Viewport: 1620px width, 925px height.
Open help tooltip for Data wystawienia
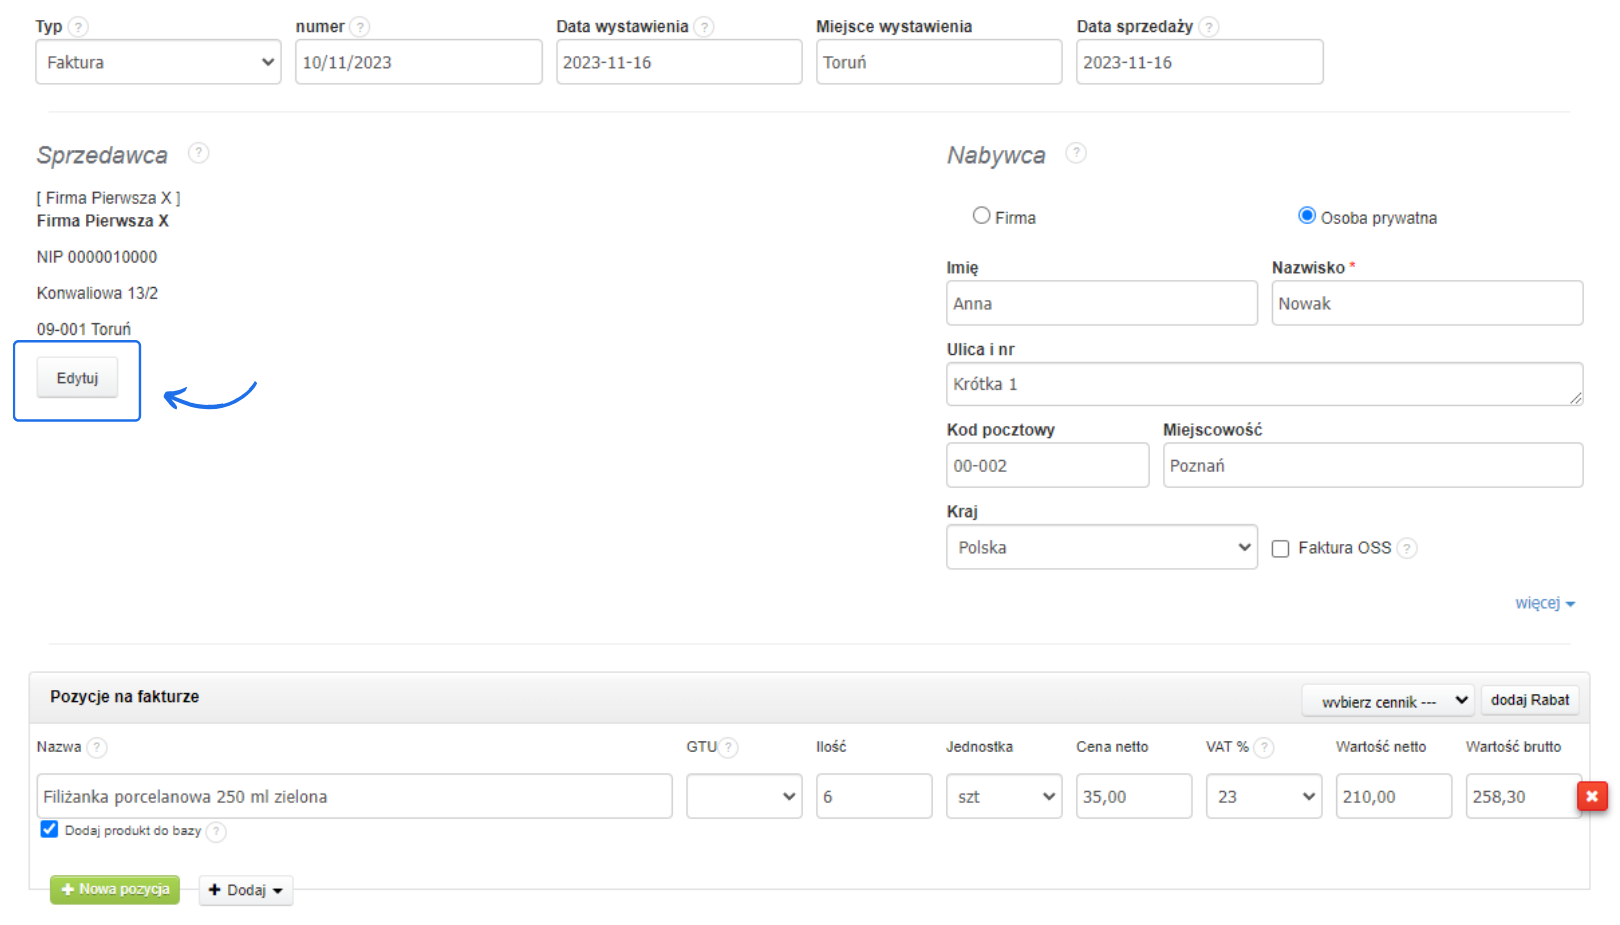704,27
